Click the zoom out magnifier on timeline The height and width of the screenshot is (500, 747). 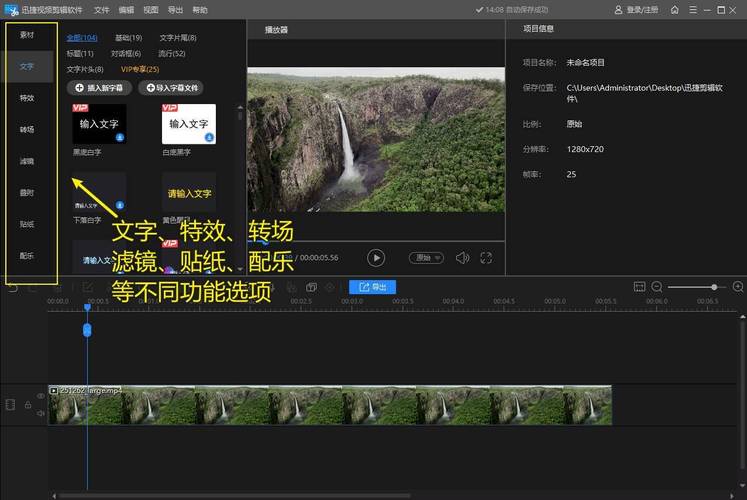point(658,287)
